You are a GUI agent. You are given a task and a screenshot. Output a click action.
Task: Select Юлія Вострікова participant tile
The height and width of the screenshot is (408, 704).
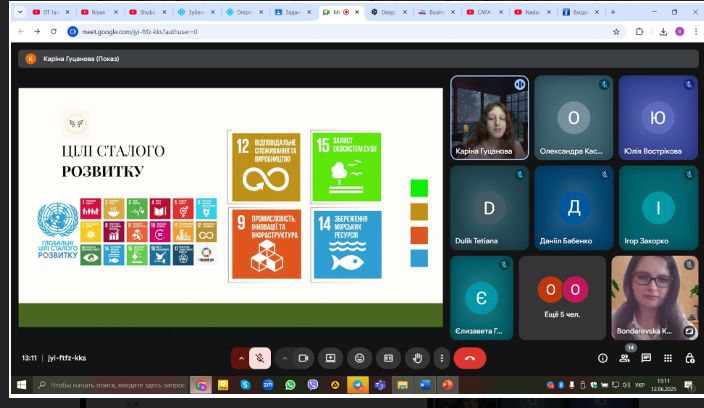658,118
